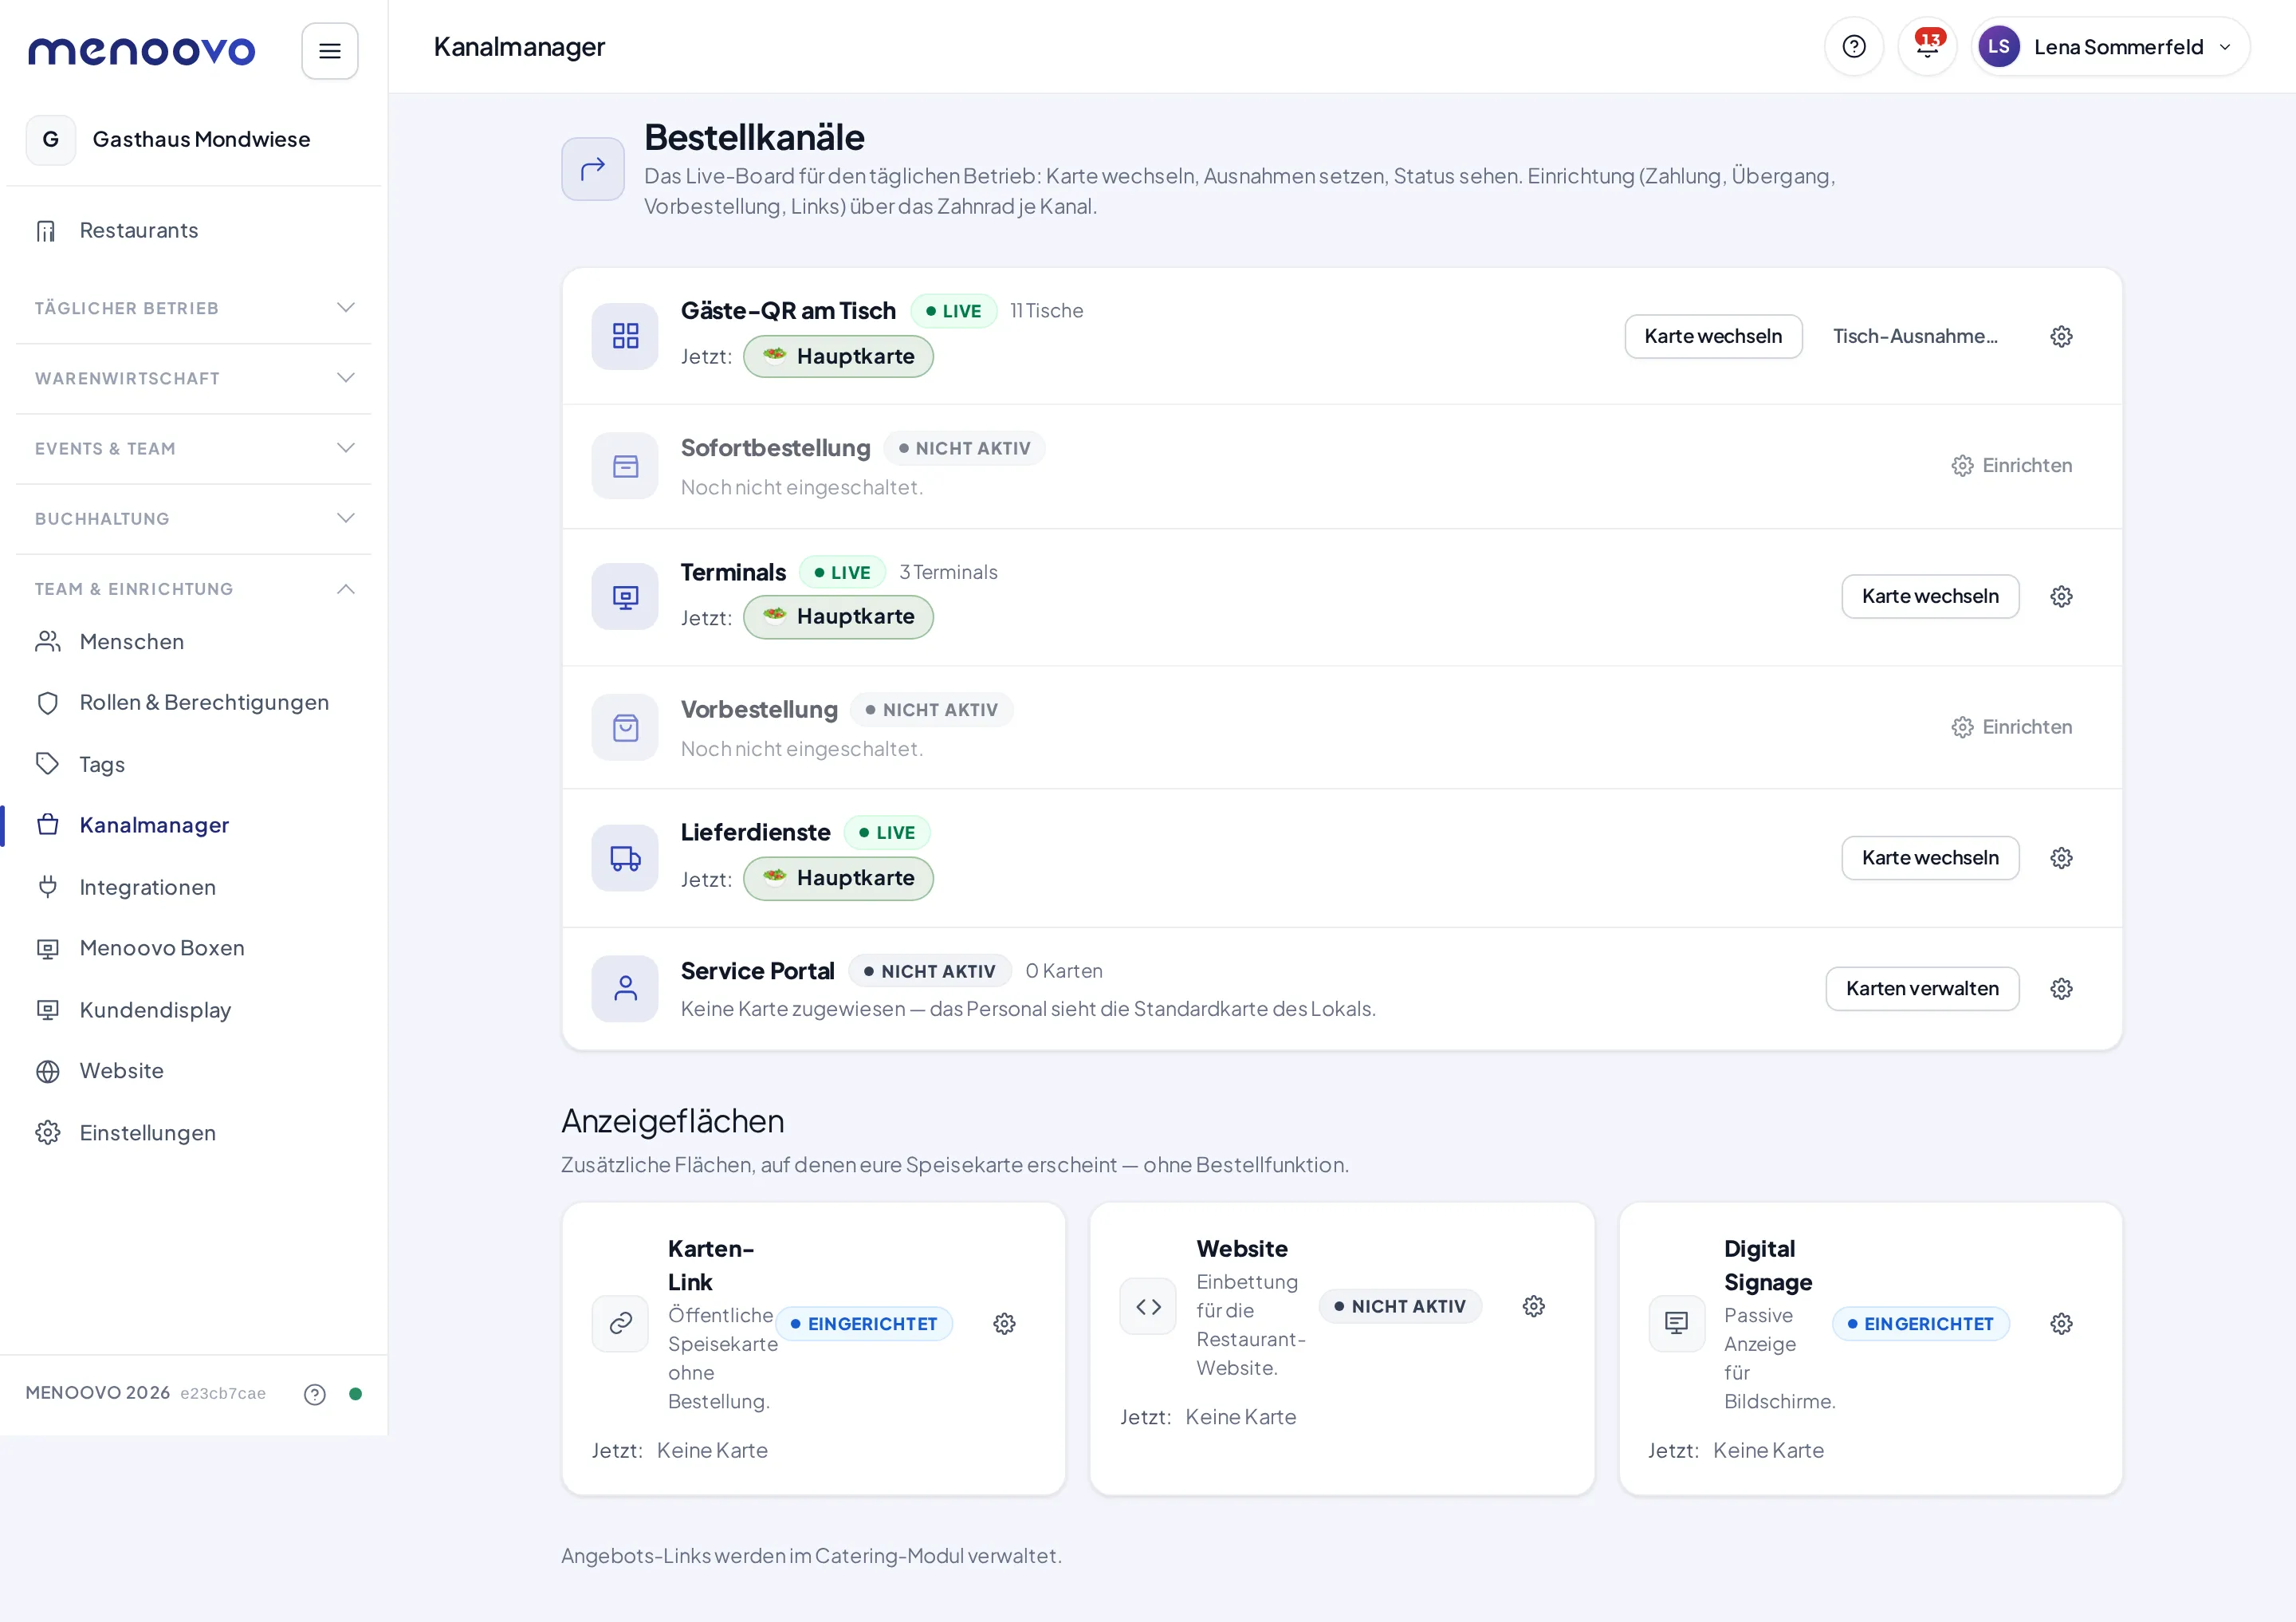The width and height of the screenshot is (2296, 1622).
Task: Expand the Täglicher Betrieb section
Action: [194, 308]
